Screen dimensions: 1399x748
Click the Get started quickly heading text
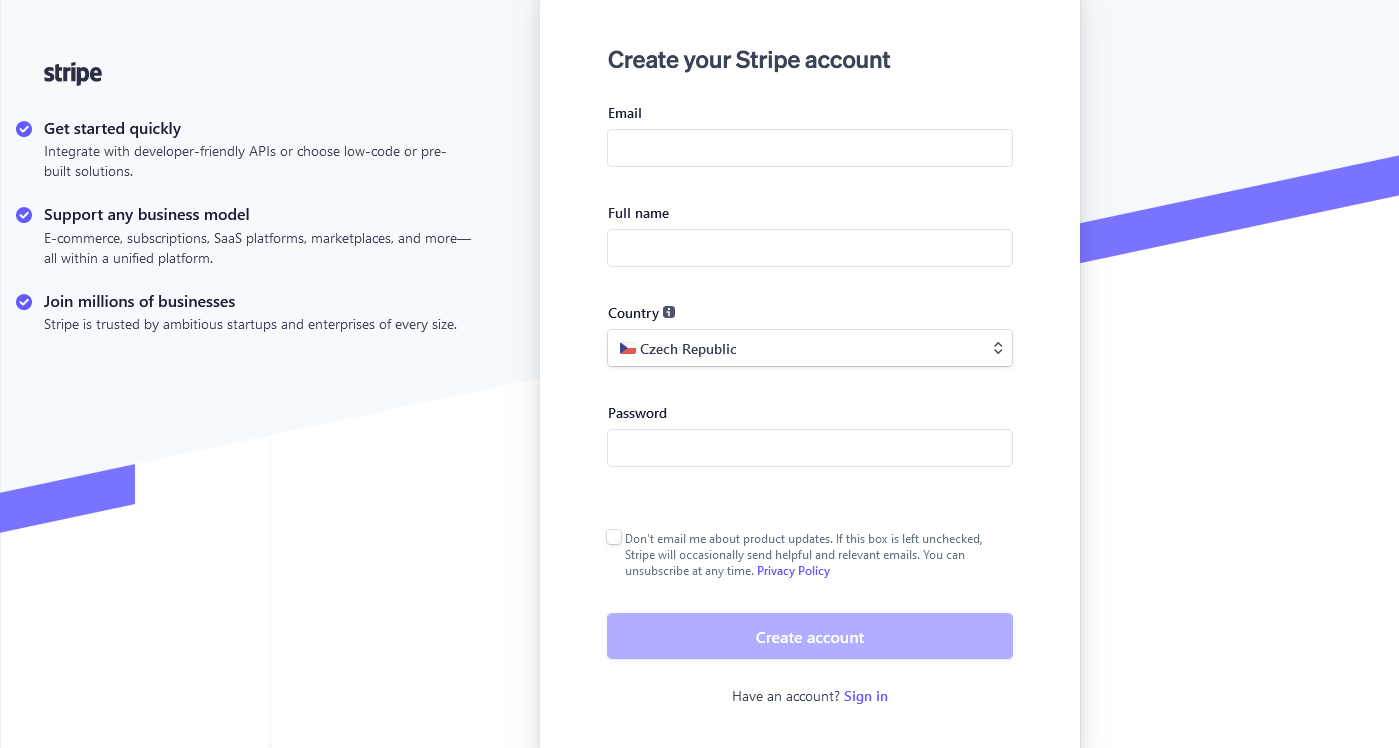112,128
